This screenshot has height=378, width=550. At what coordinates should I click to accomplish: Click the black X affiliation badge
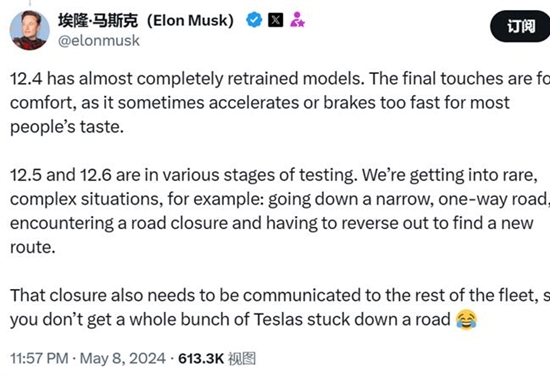click(x=276, y=20)
